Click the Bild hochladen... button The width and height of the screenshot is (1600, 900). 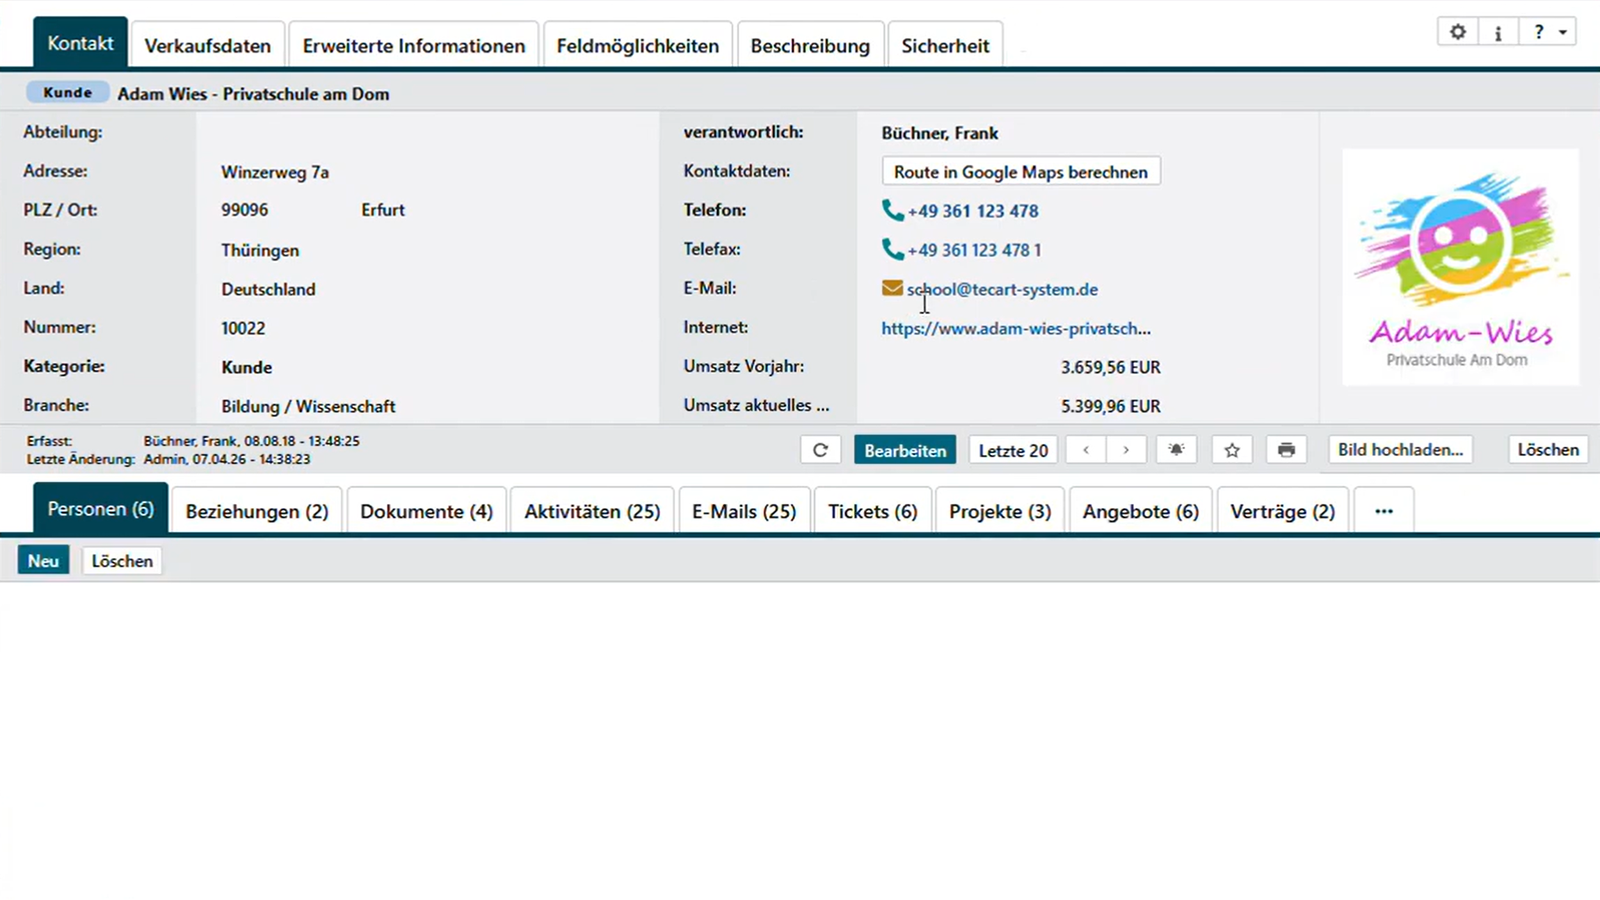click(1400, 450)
